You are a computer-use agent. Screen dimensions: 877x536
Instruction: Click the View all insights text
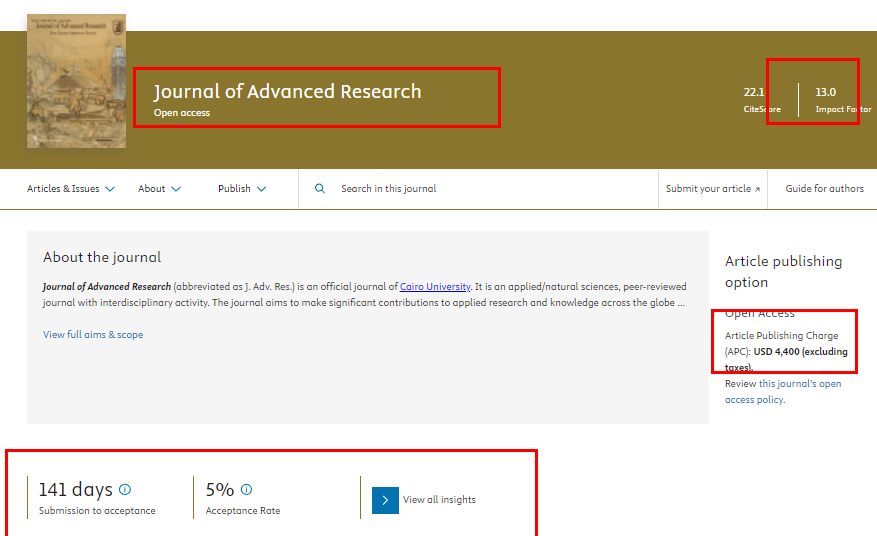click(439, 500)
